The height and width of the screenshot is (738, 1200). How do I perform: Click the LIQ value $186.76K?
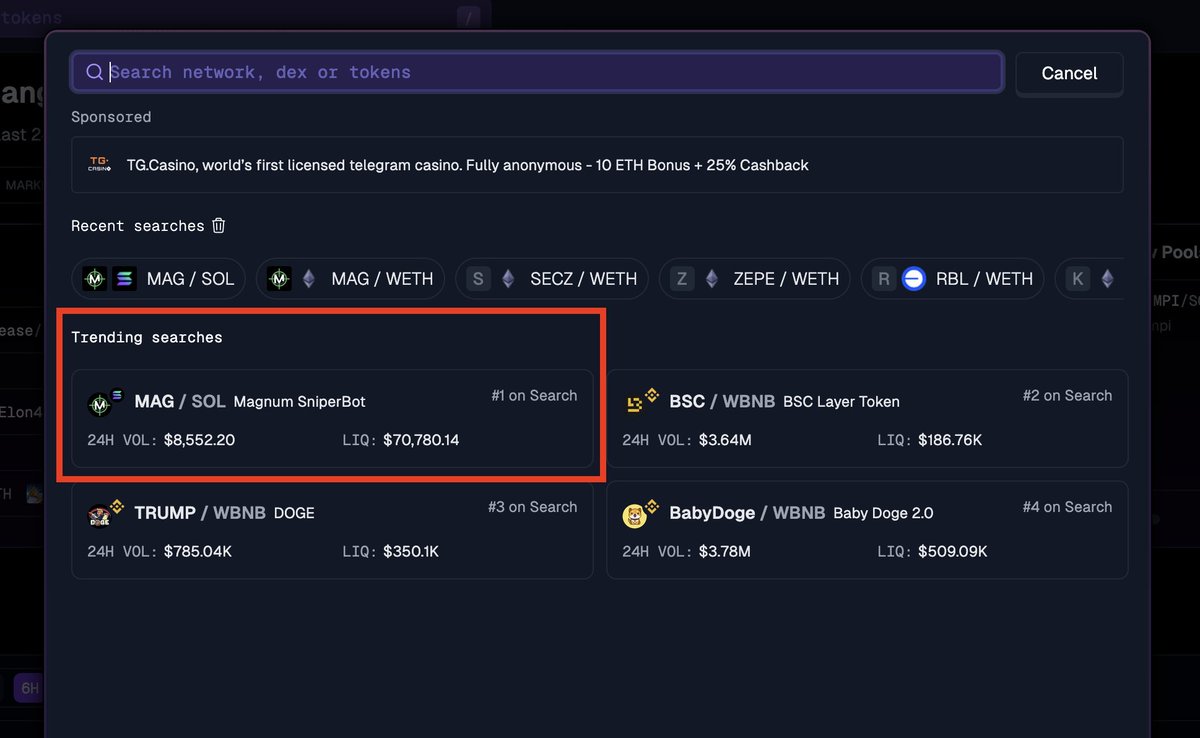[952, 439]
